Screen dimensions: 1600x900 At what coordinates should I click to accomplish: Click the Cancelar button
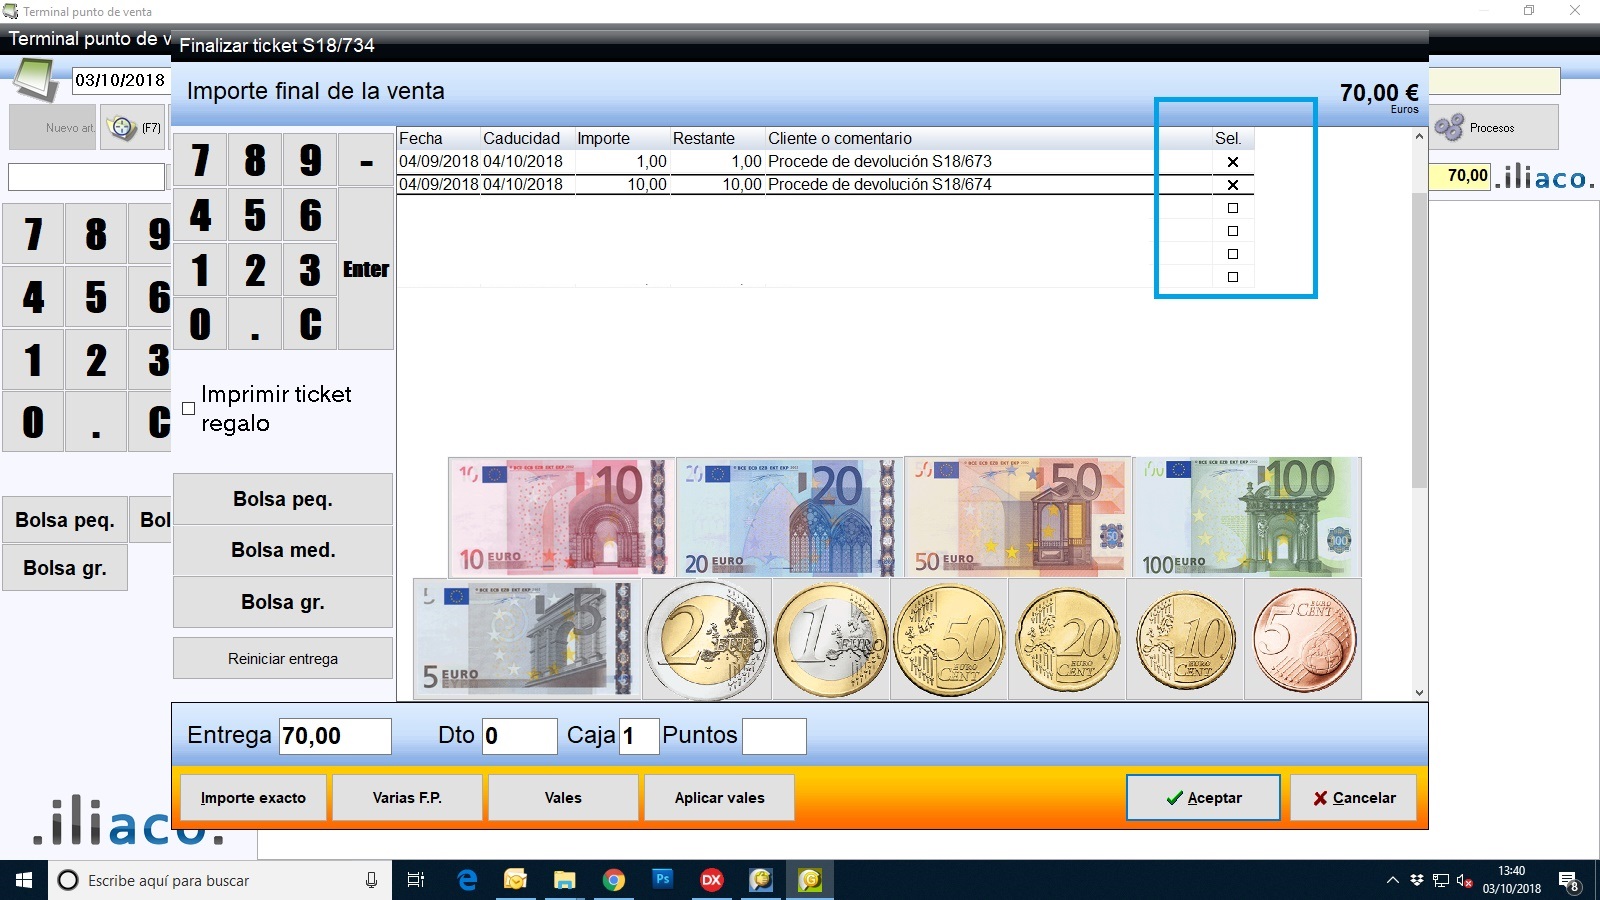pyautogui.click(x=1353, y=797)
